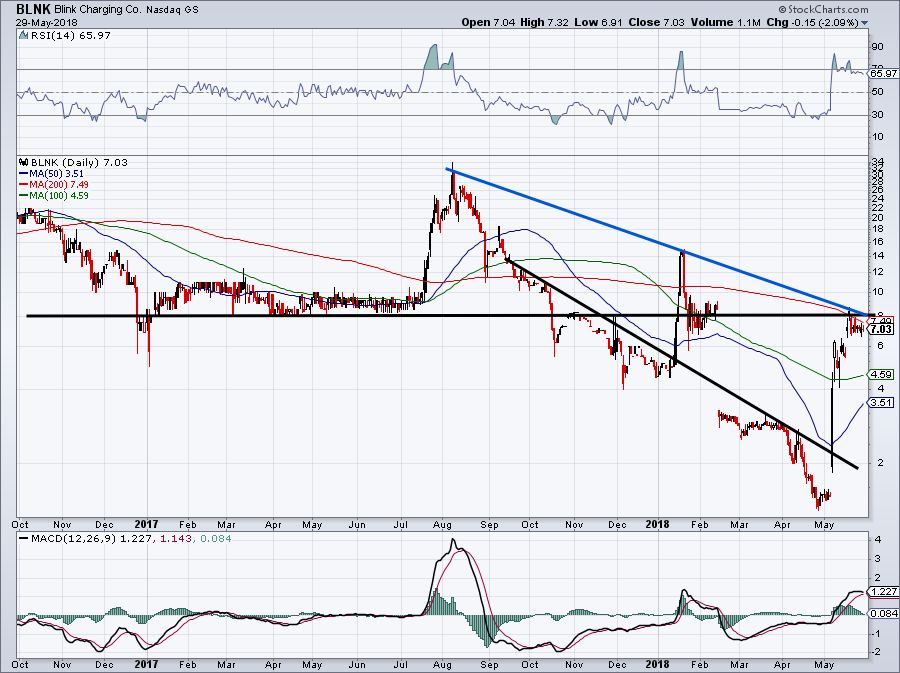Viewport: 900px width, 673px height.
Task: Click the 2017 label on price panel axis
Action: pos(146,524)
